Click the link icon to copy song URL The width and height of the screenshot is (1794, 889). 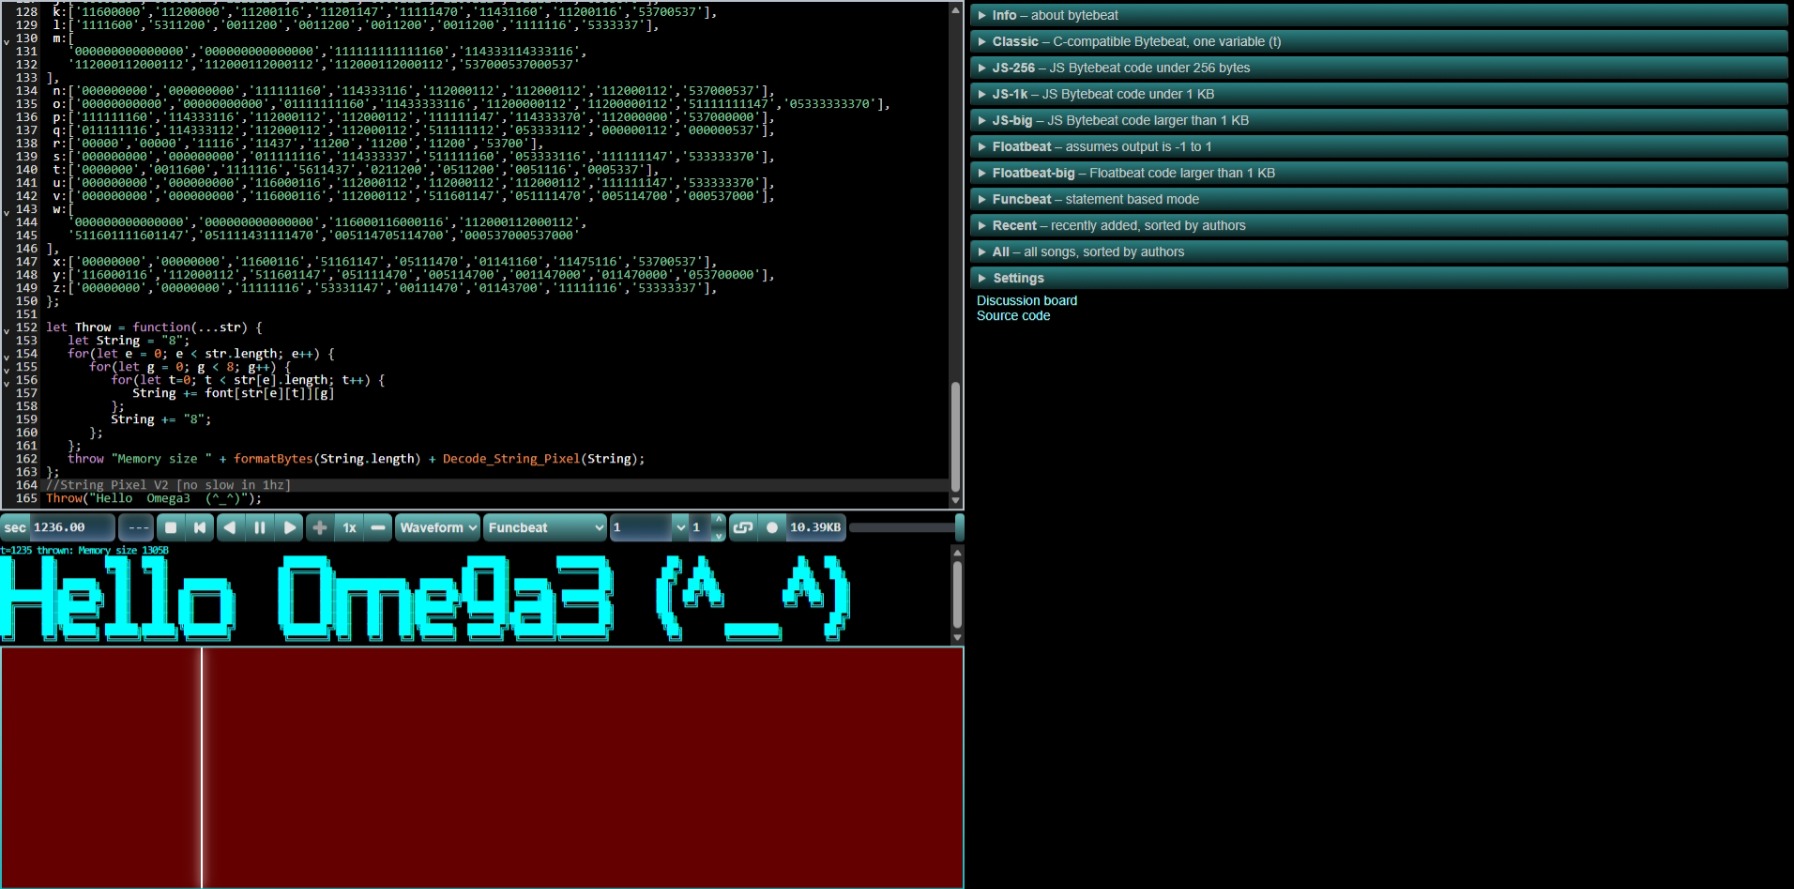tap(743, 527)
